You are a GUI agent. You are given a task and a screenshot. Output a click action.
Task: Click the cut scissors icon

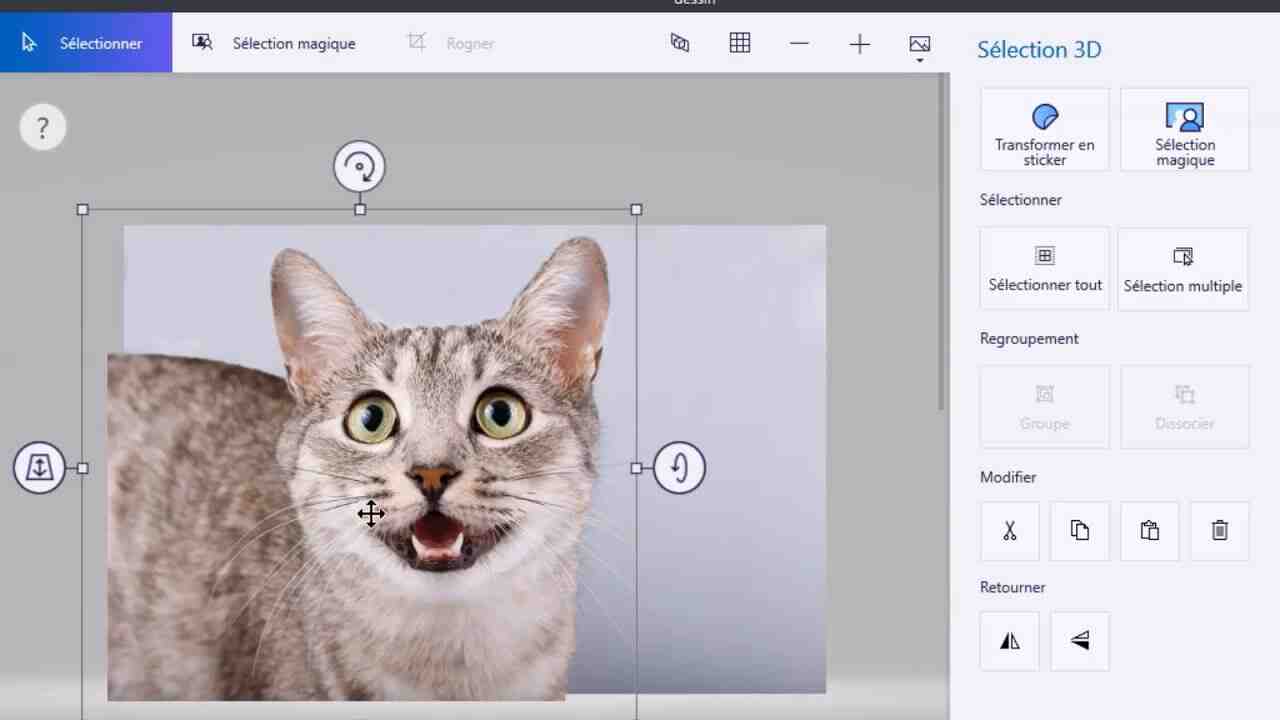(x=1010, y=531)
